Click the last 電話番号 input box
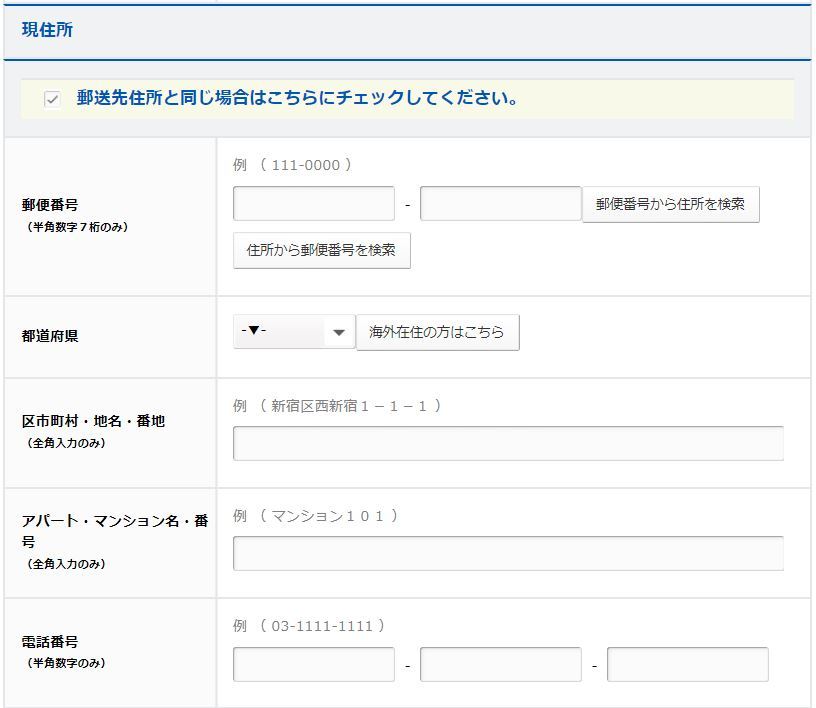The width and height of the screenshot is (816, 708). tap(687, 664)
